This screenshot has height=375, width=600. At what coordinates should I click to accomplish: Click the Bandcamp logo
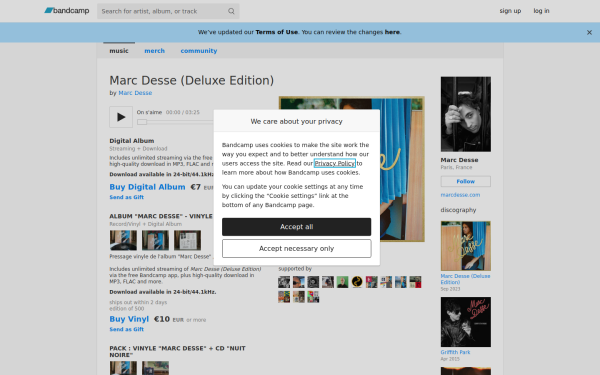67,11
